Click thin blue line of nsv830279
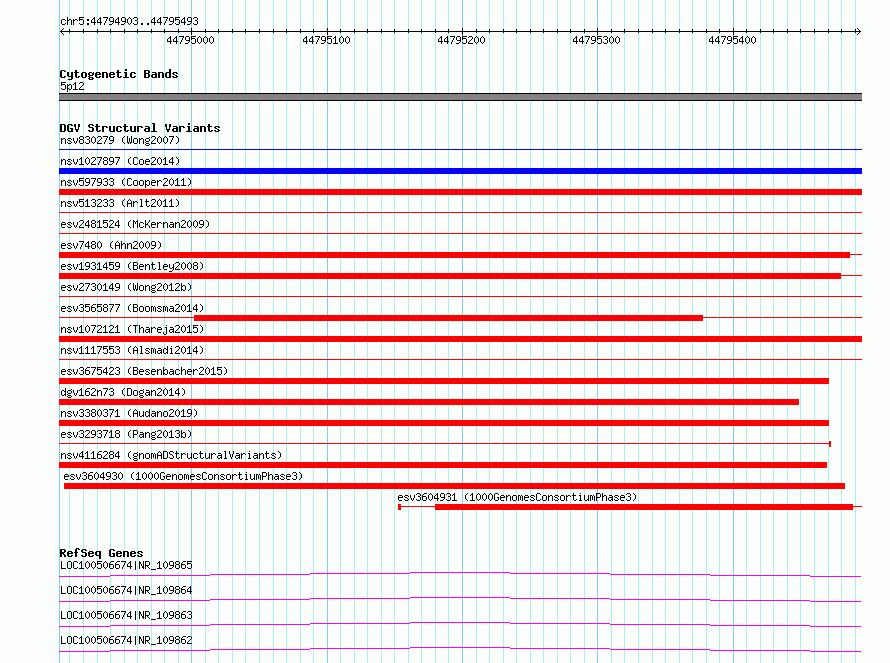The image size is (890, 663). pyautogui.click(x=460, y=150)
